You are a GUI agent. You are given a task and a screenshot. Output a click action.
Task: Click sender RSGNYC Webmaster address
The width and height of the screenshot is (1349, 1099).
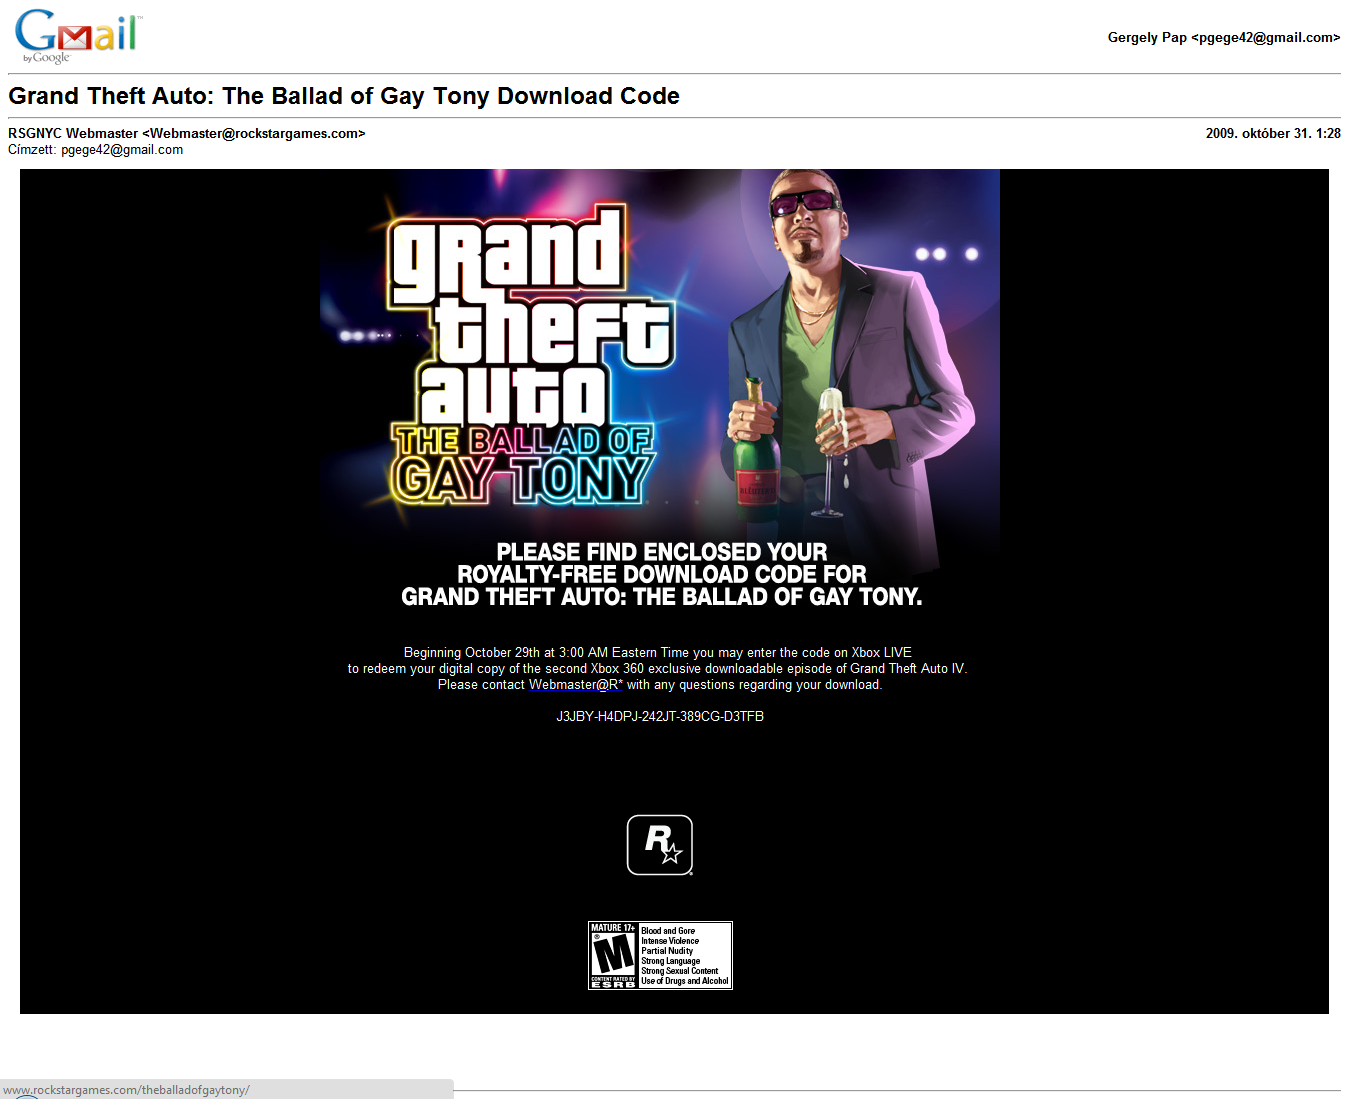click(187, 133)
